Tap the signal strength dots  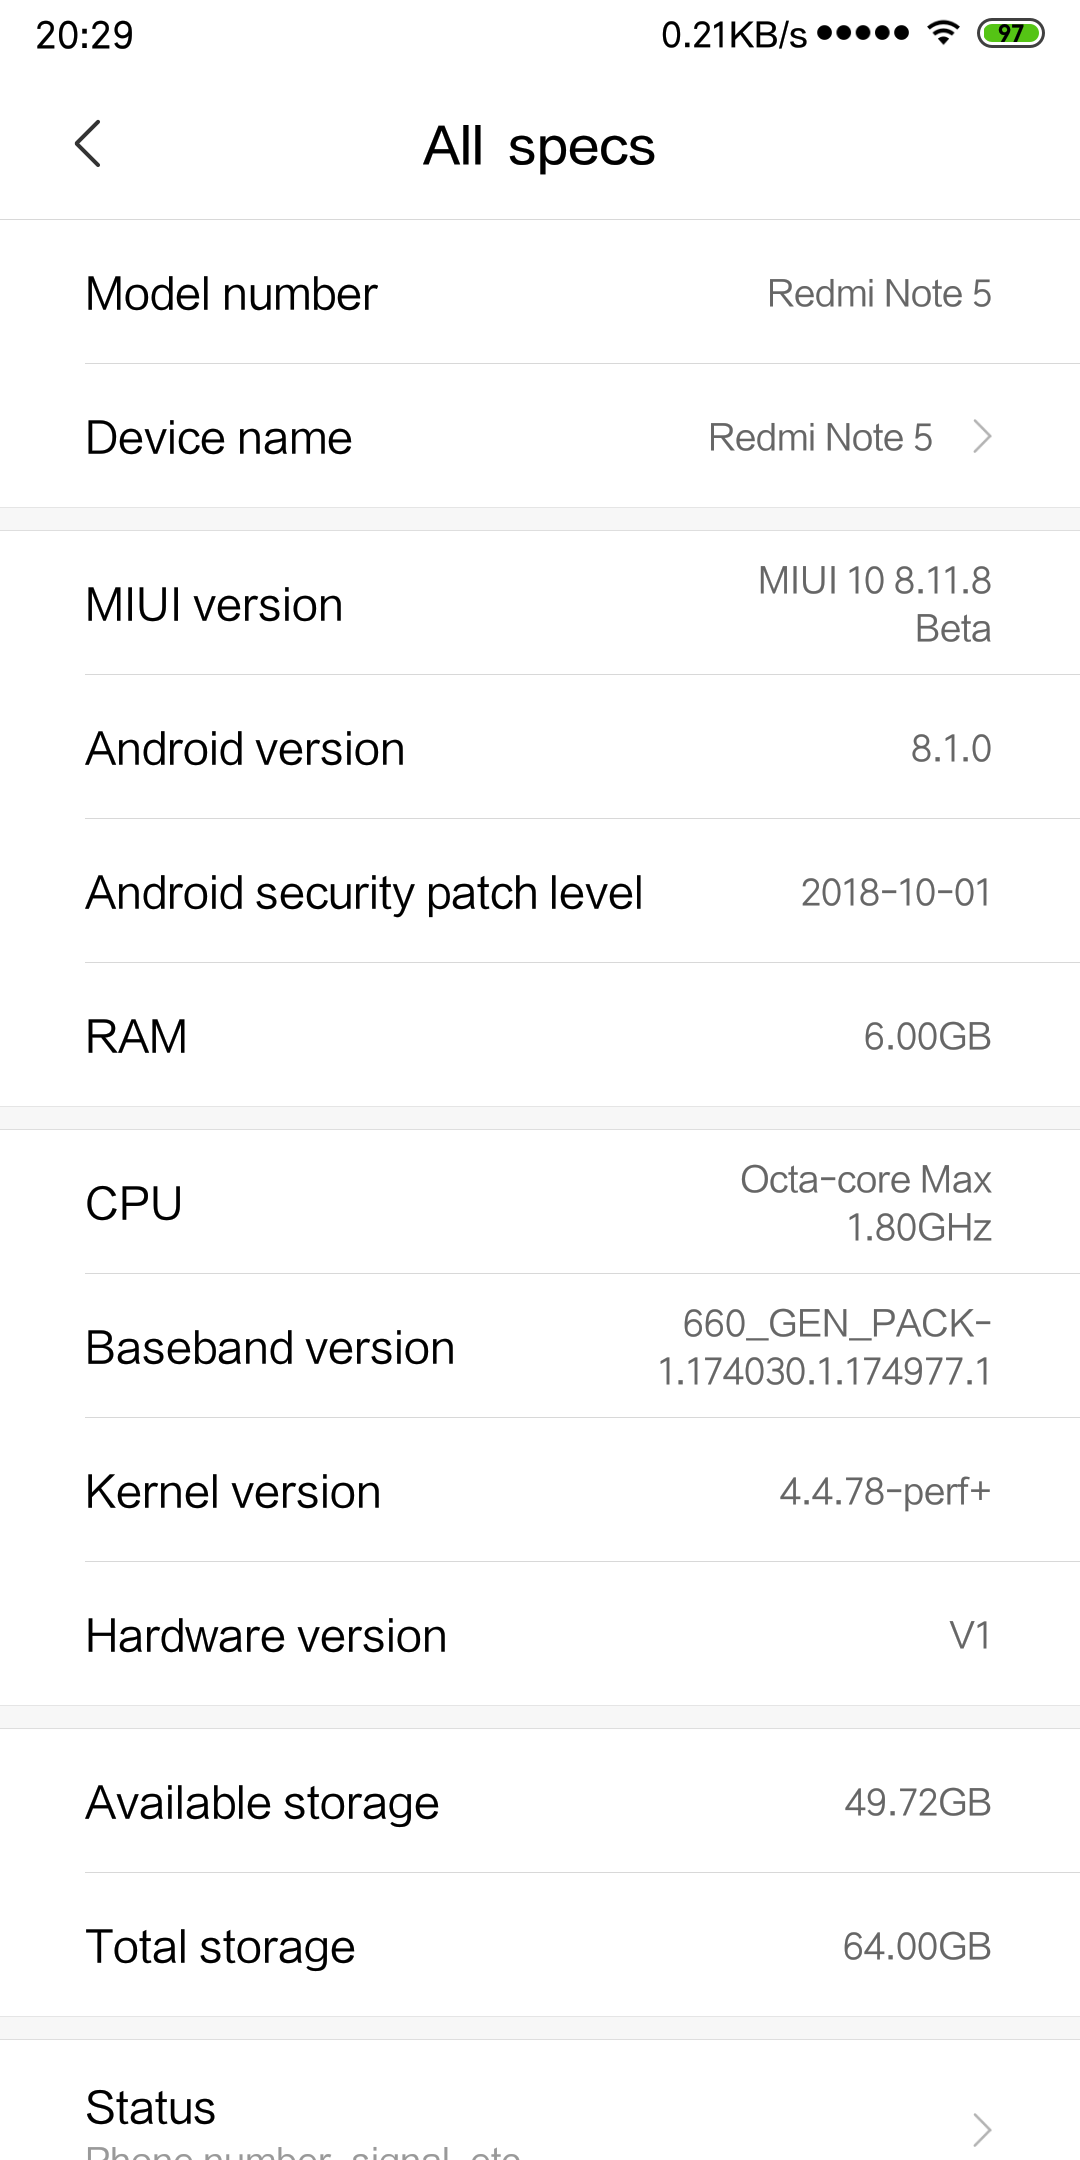[x=863, y=33]
